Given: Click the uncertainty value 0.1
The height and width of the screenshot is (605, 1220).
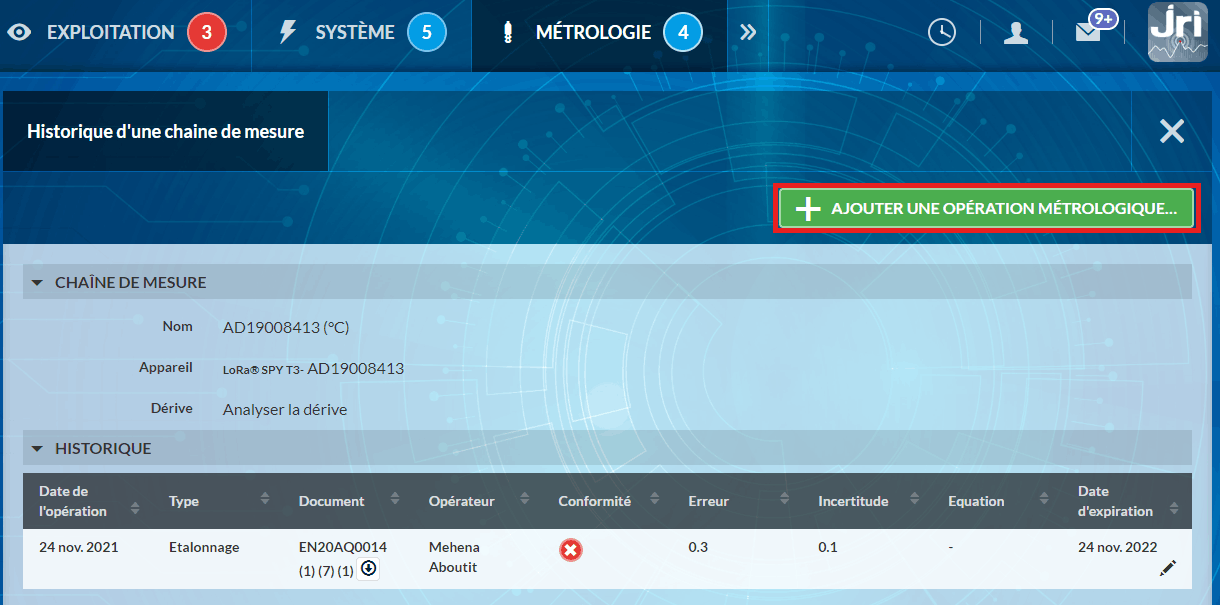Looking at the screenshot, I should 828,547.
